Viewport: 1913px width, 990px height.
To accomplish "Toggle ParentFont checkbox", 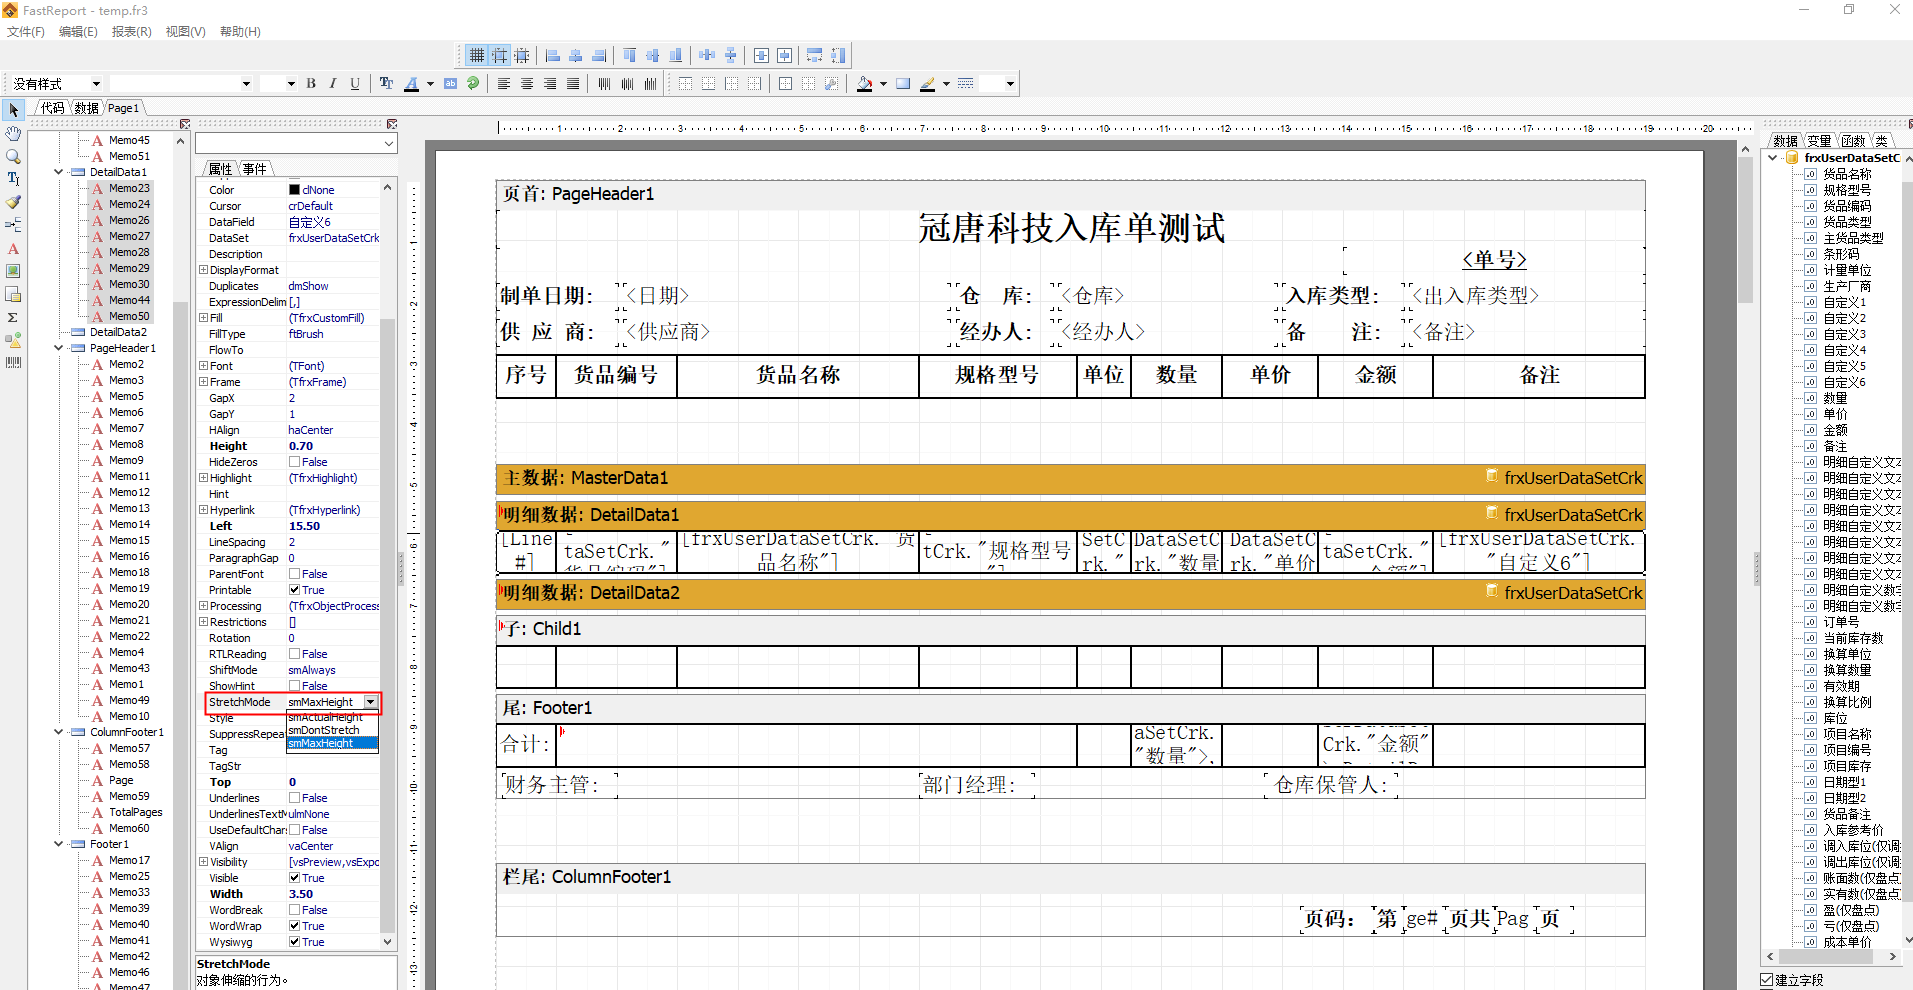I will tap(294, 574).
